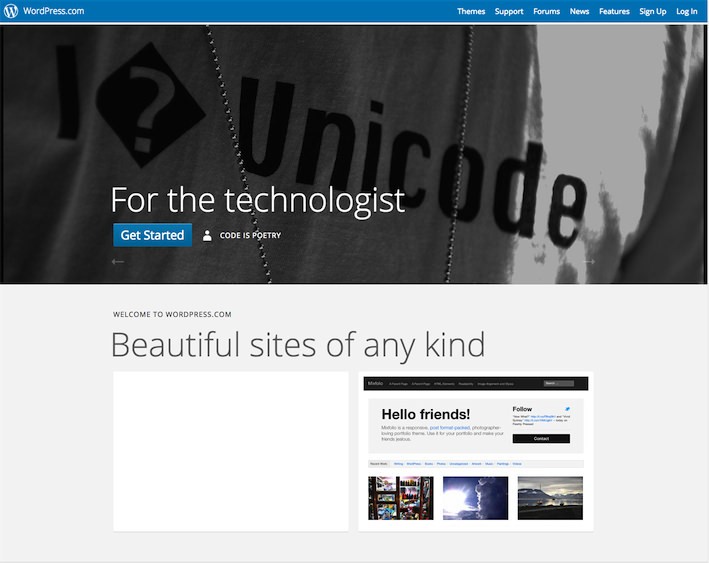The width and height of the screenshot is (709, 563).
Task: Click the blue Get Started button
Action: [152, 235]
